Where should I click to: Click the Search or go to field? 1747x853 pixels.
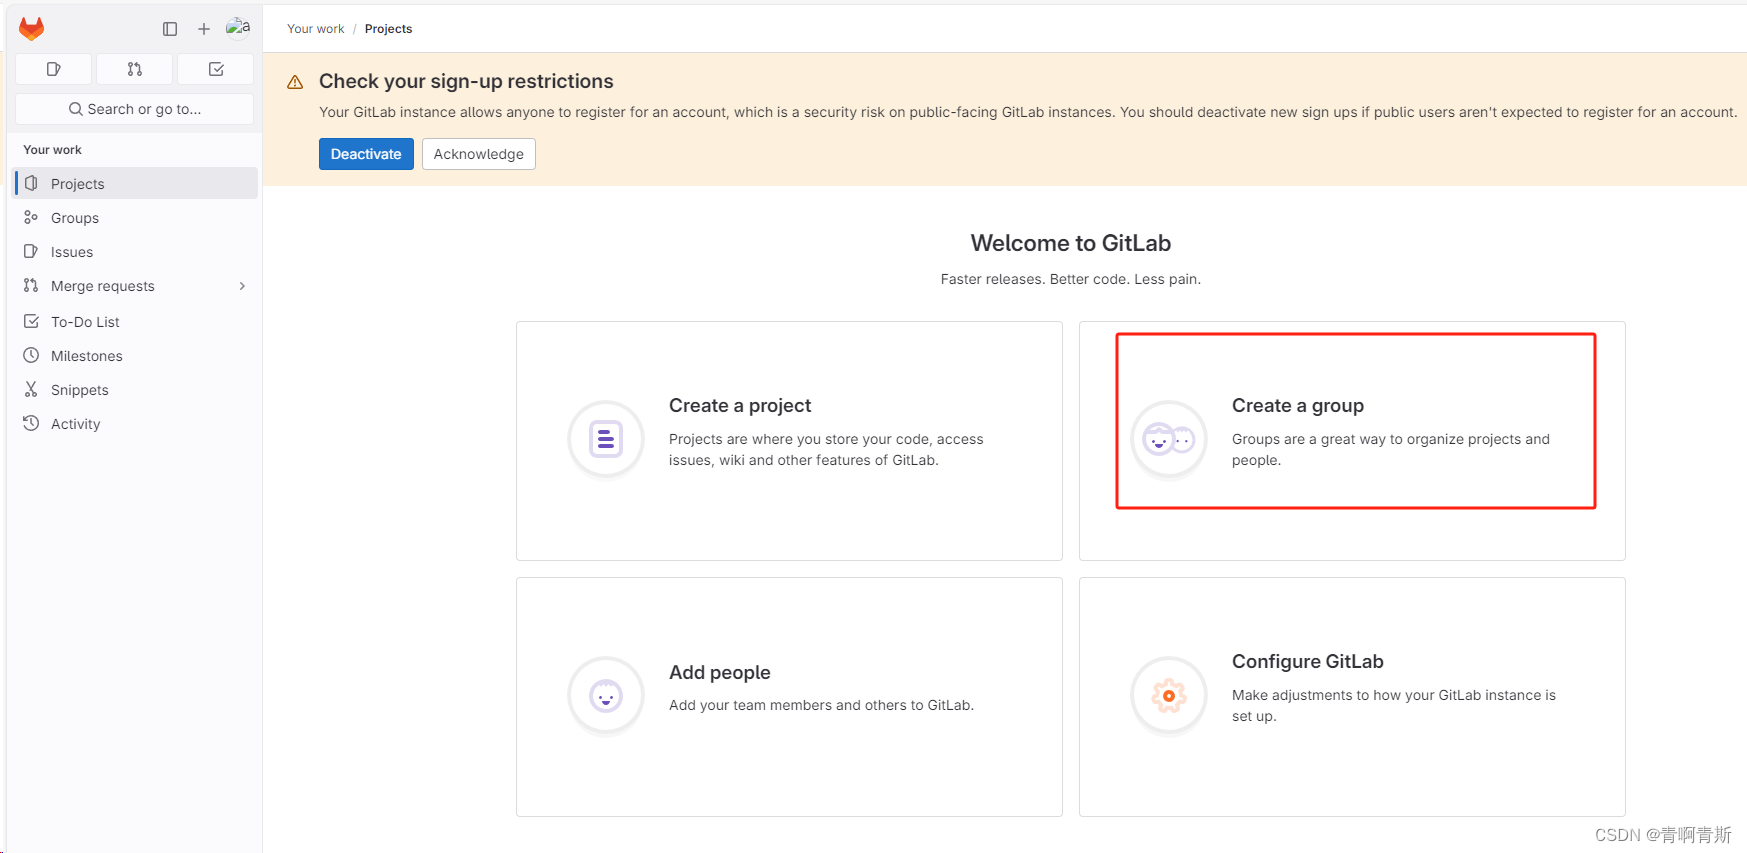(x=135, y=109)
